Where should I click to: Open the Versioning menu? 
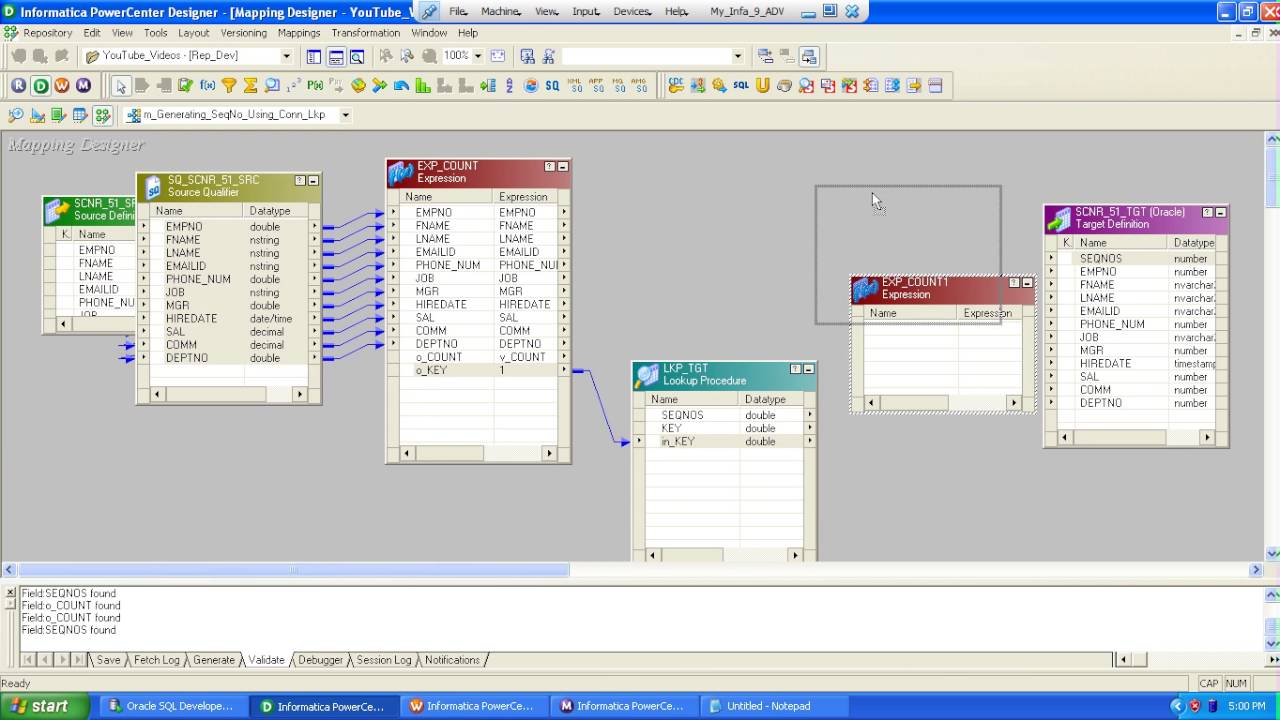244,33
